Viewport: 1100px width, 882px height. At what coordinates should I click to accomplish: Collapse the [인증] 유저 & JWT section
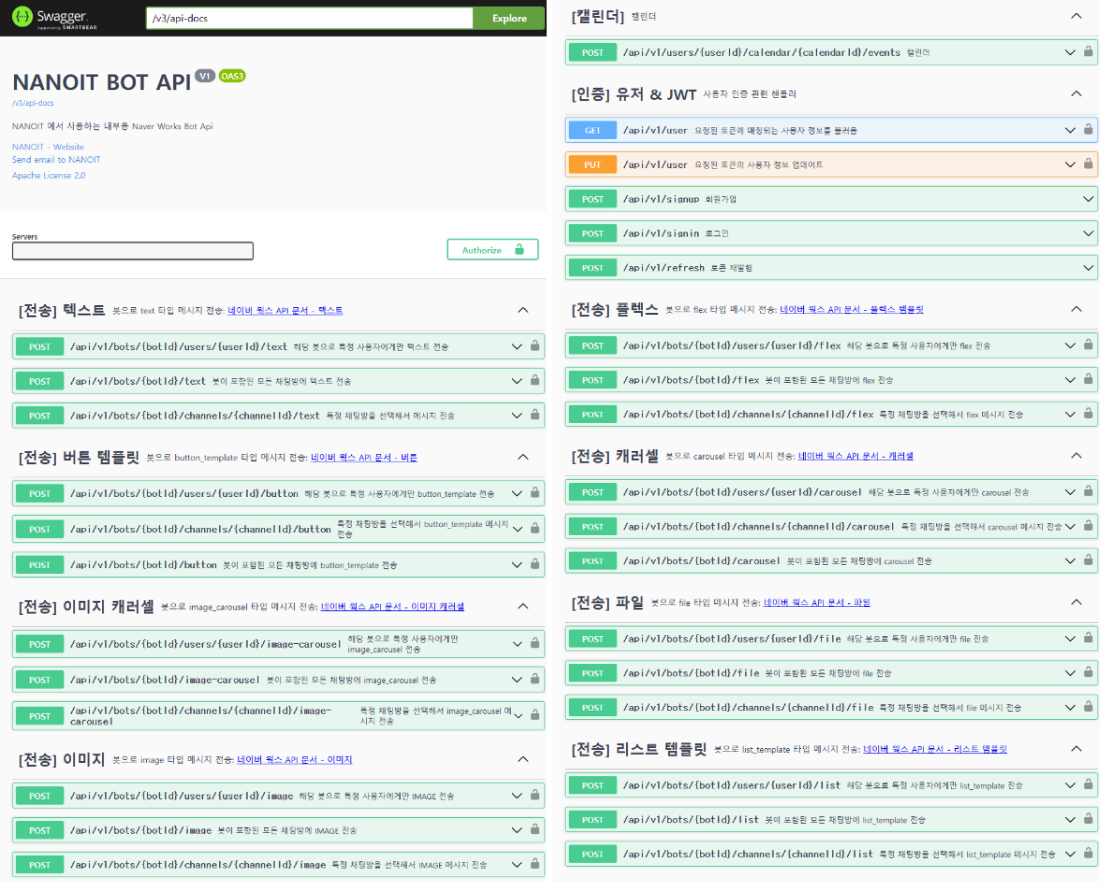point(1076,94)
